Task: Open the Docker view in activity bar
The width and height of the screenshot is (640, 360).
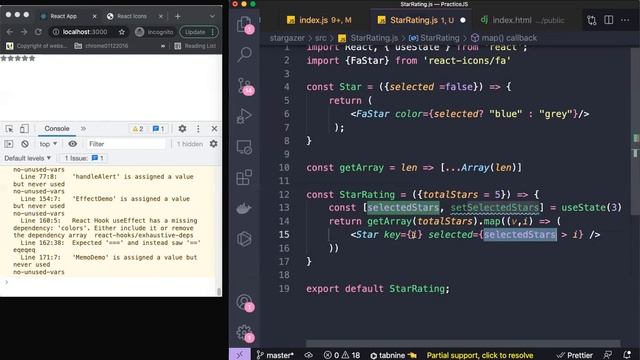Action: [x=244, y=209]
